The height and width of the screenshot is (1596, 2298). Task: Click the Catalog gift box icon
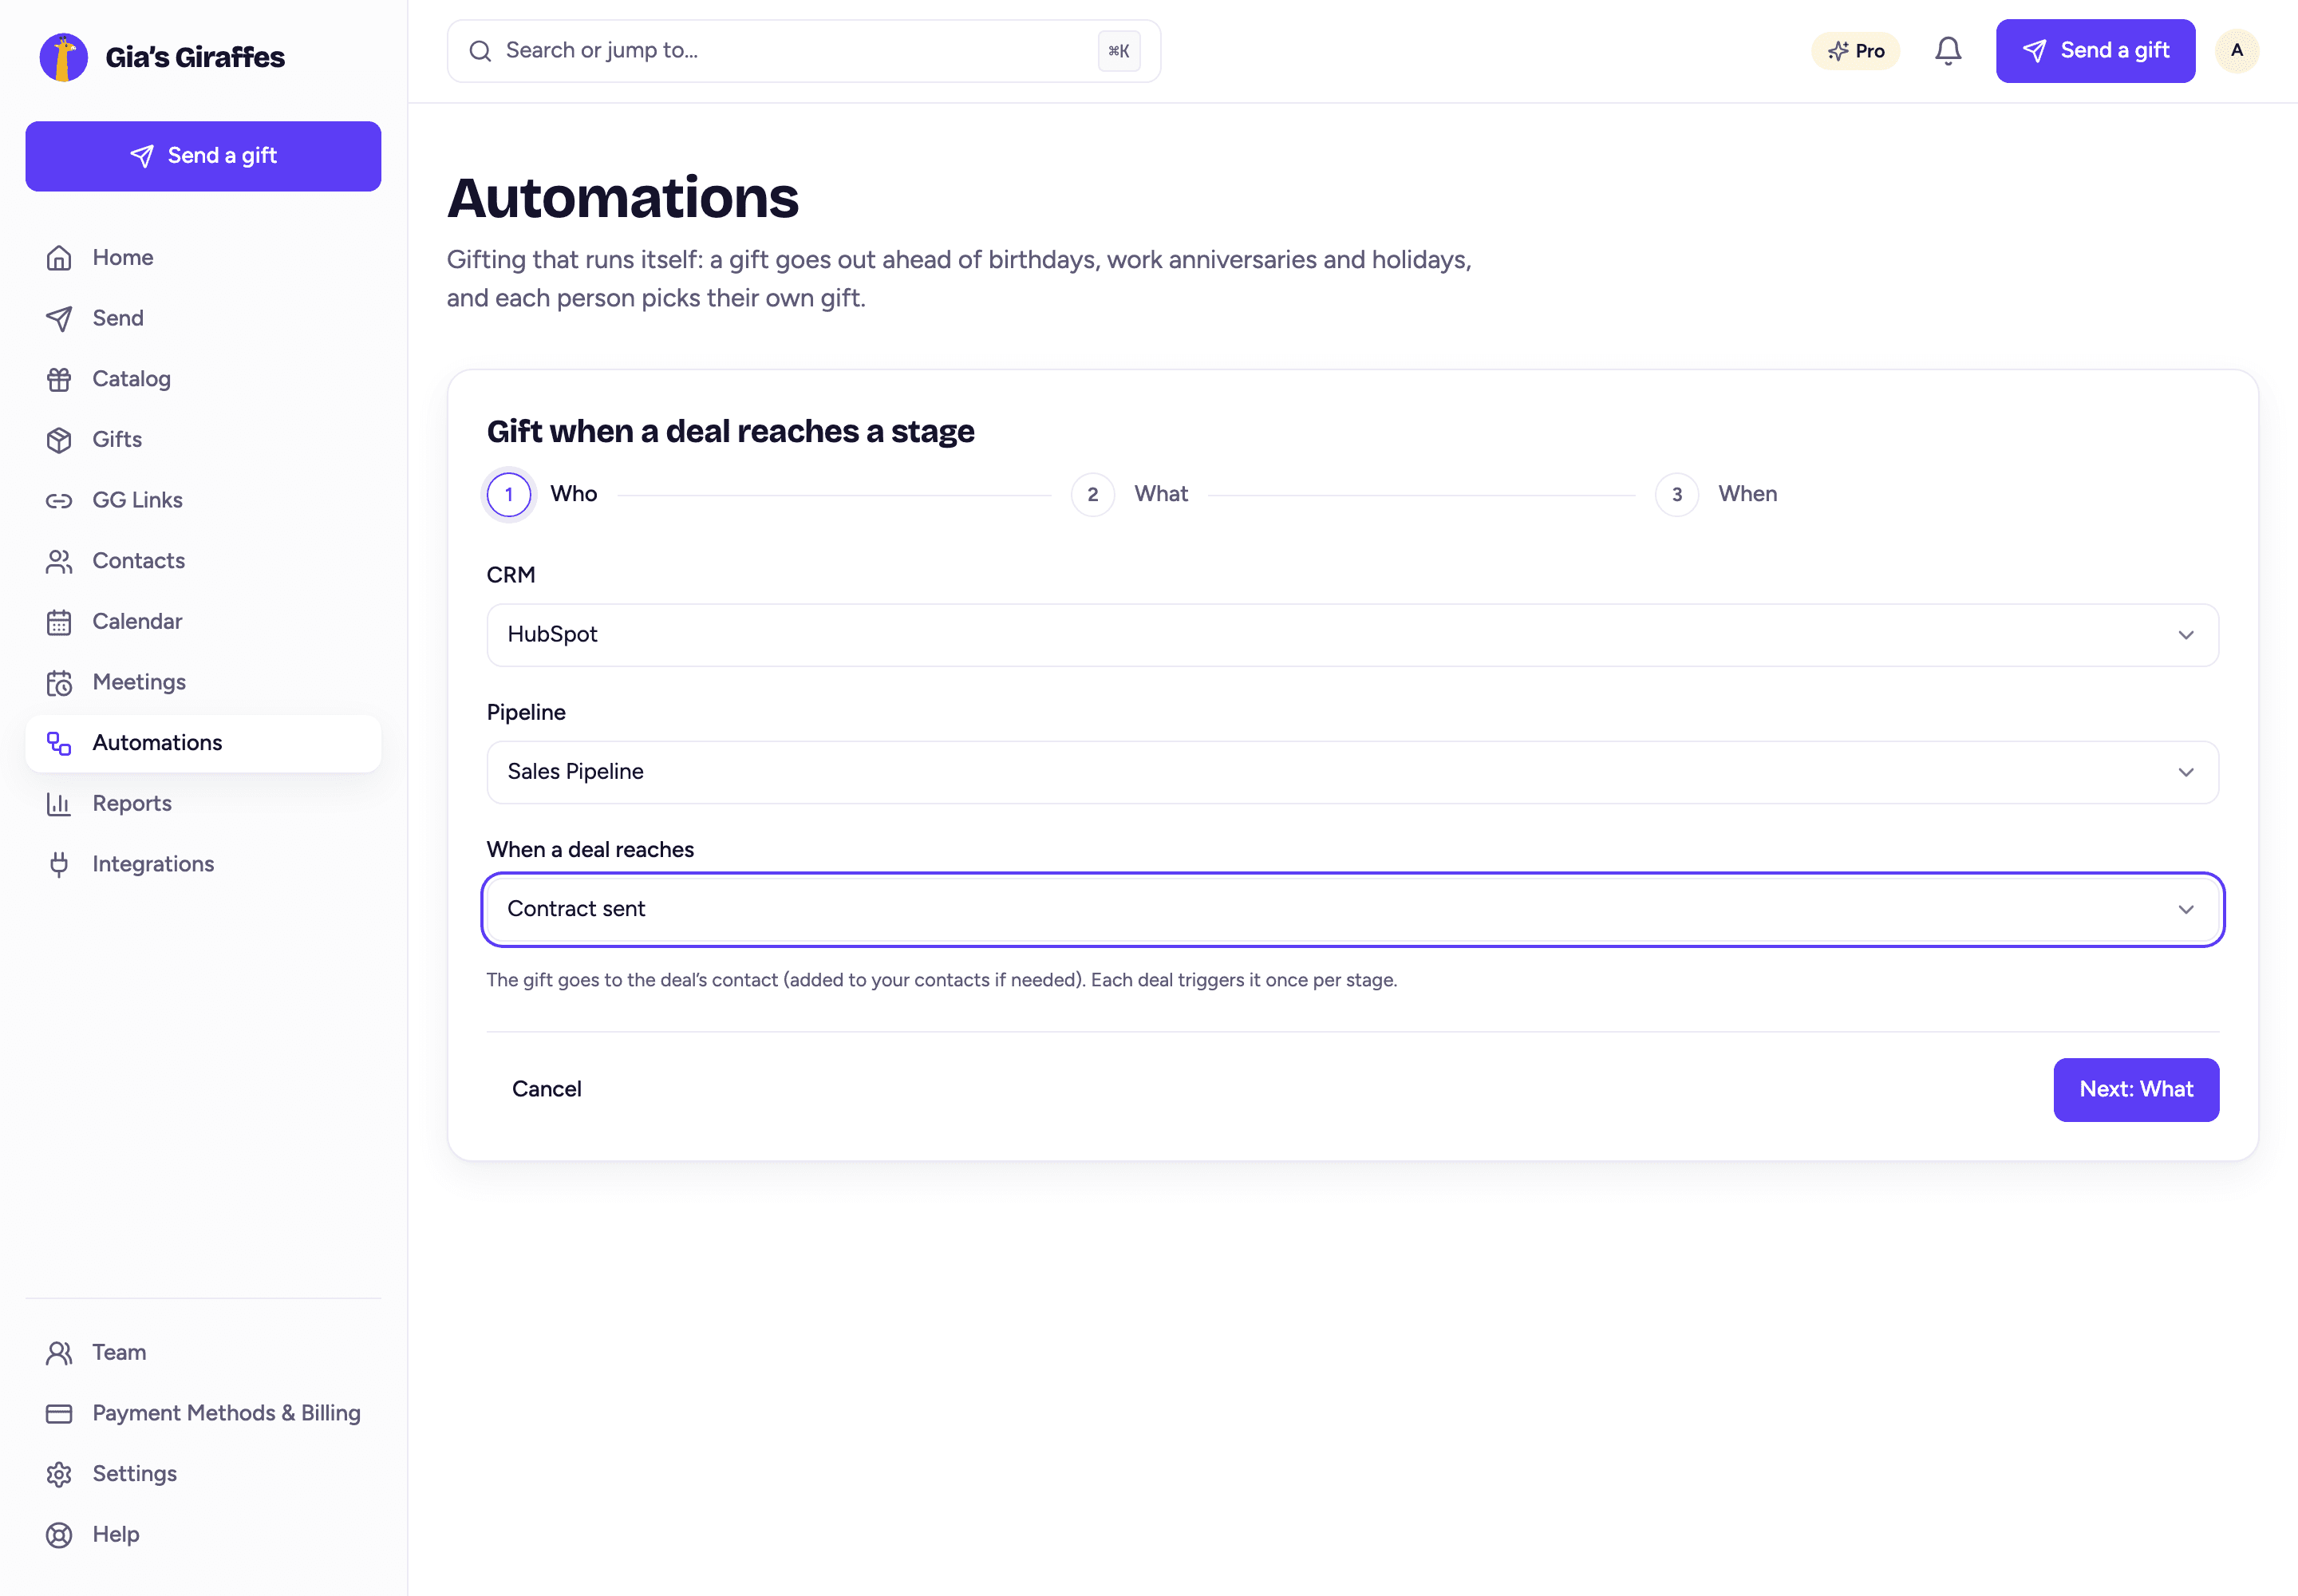point(59,379)
